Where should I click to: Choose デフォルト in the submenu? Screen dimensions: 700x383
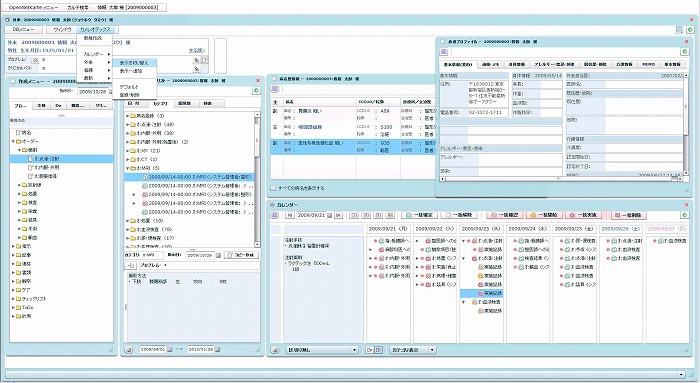(x=134, y=87)
